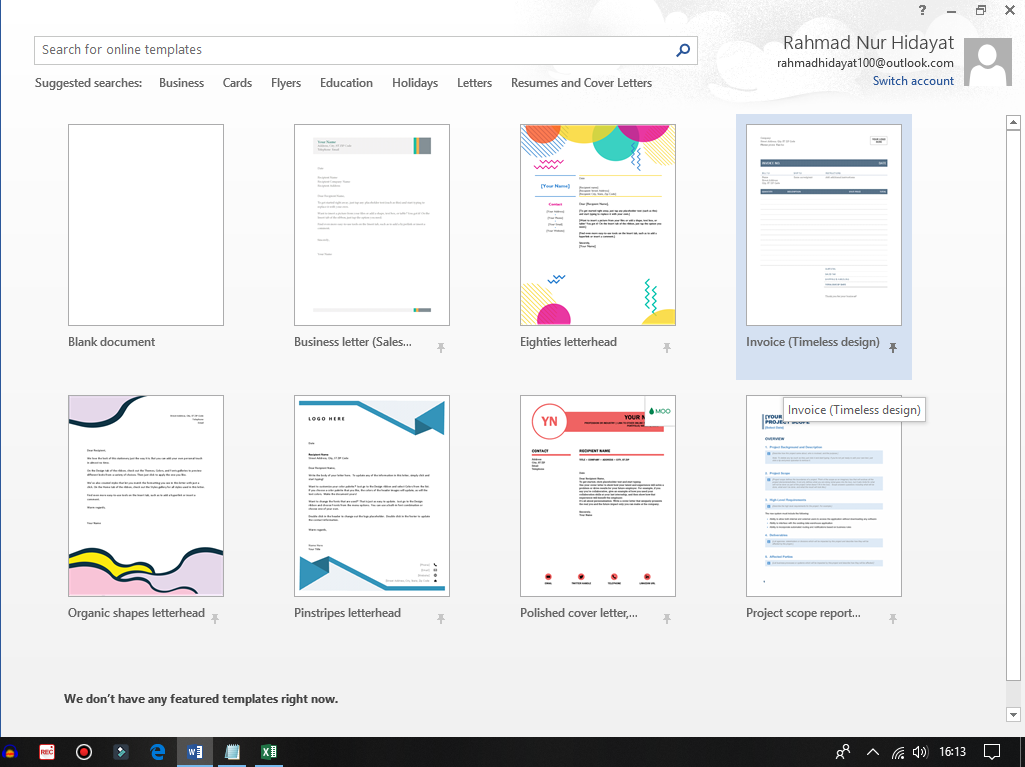Pin the Polished cover letter template
This screenshot has width=1025, height=767.
[x=667, y=619]
